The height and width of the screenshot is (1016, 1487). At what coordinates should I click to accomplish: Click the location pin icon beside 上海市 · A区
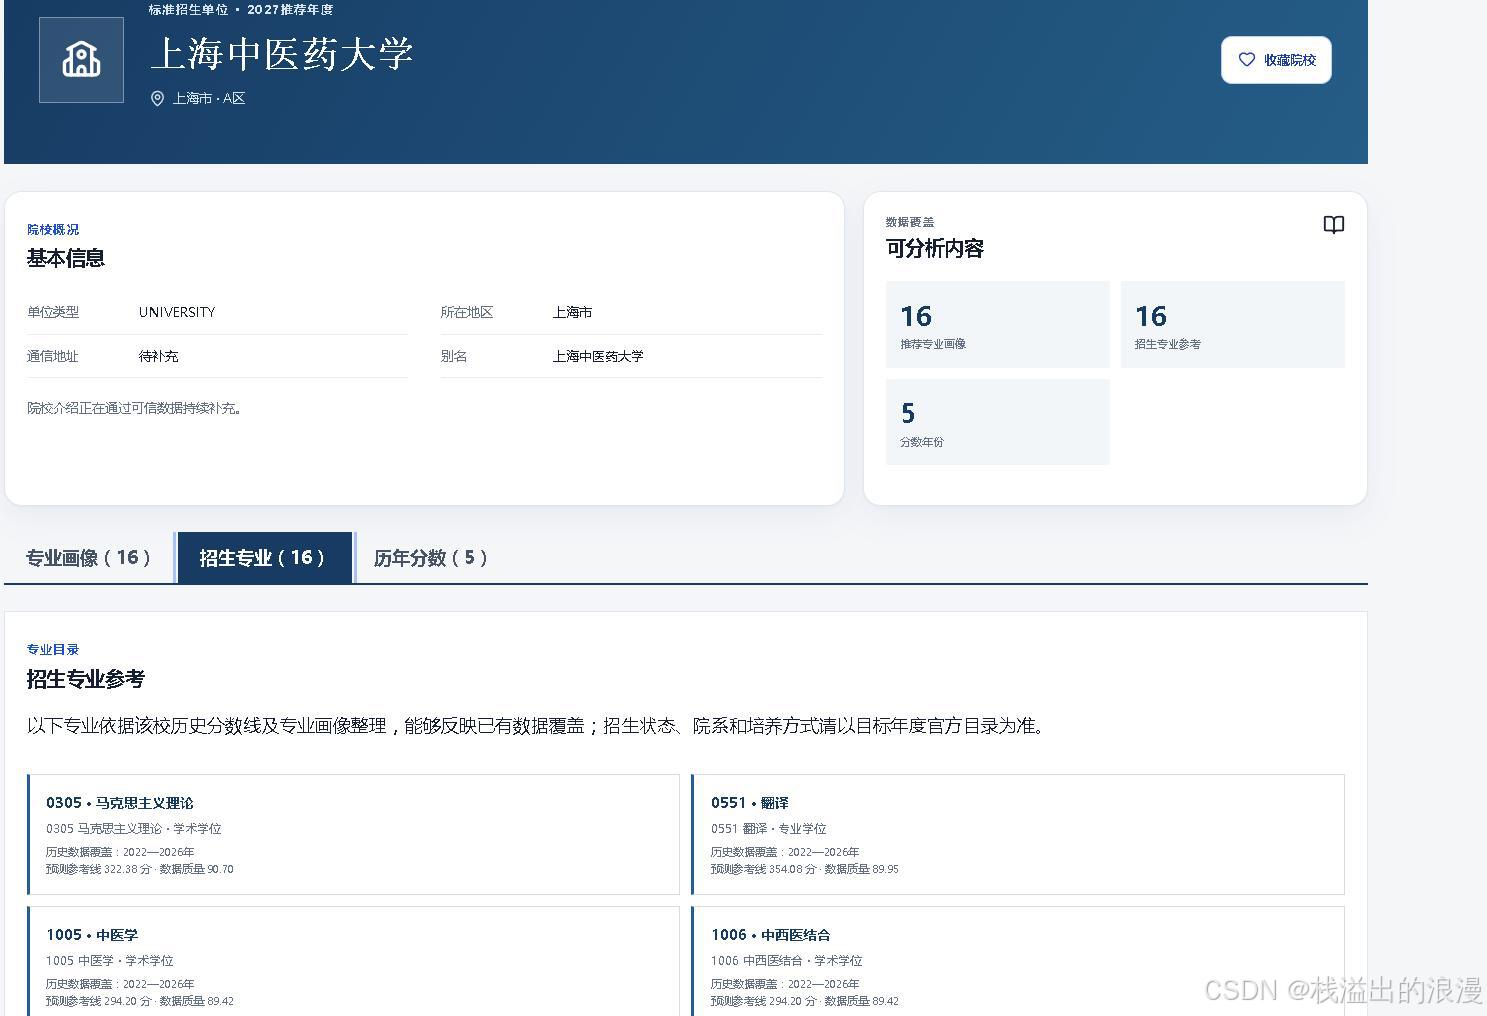(x=157, y=98)
